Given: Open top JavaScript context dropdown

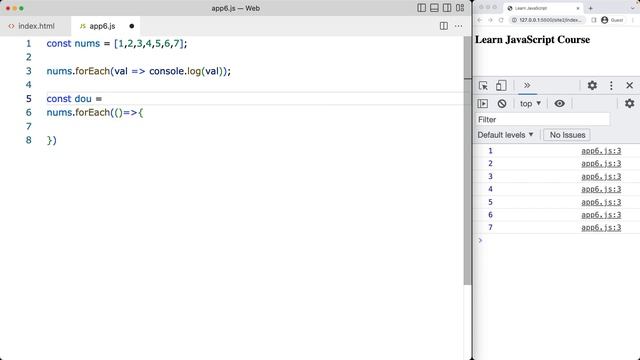Looking at the screenshot, I should pos(530,104).
